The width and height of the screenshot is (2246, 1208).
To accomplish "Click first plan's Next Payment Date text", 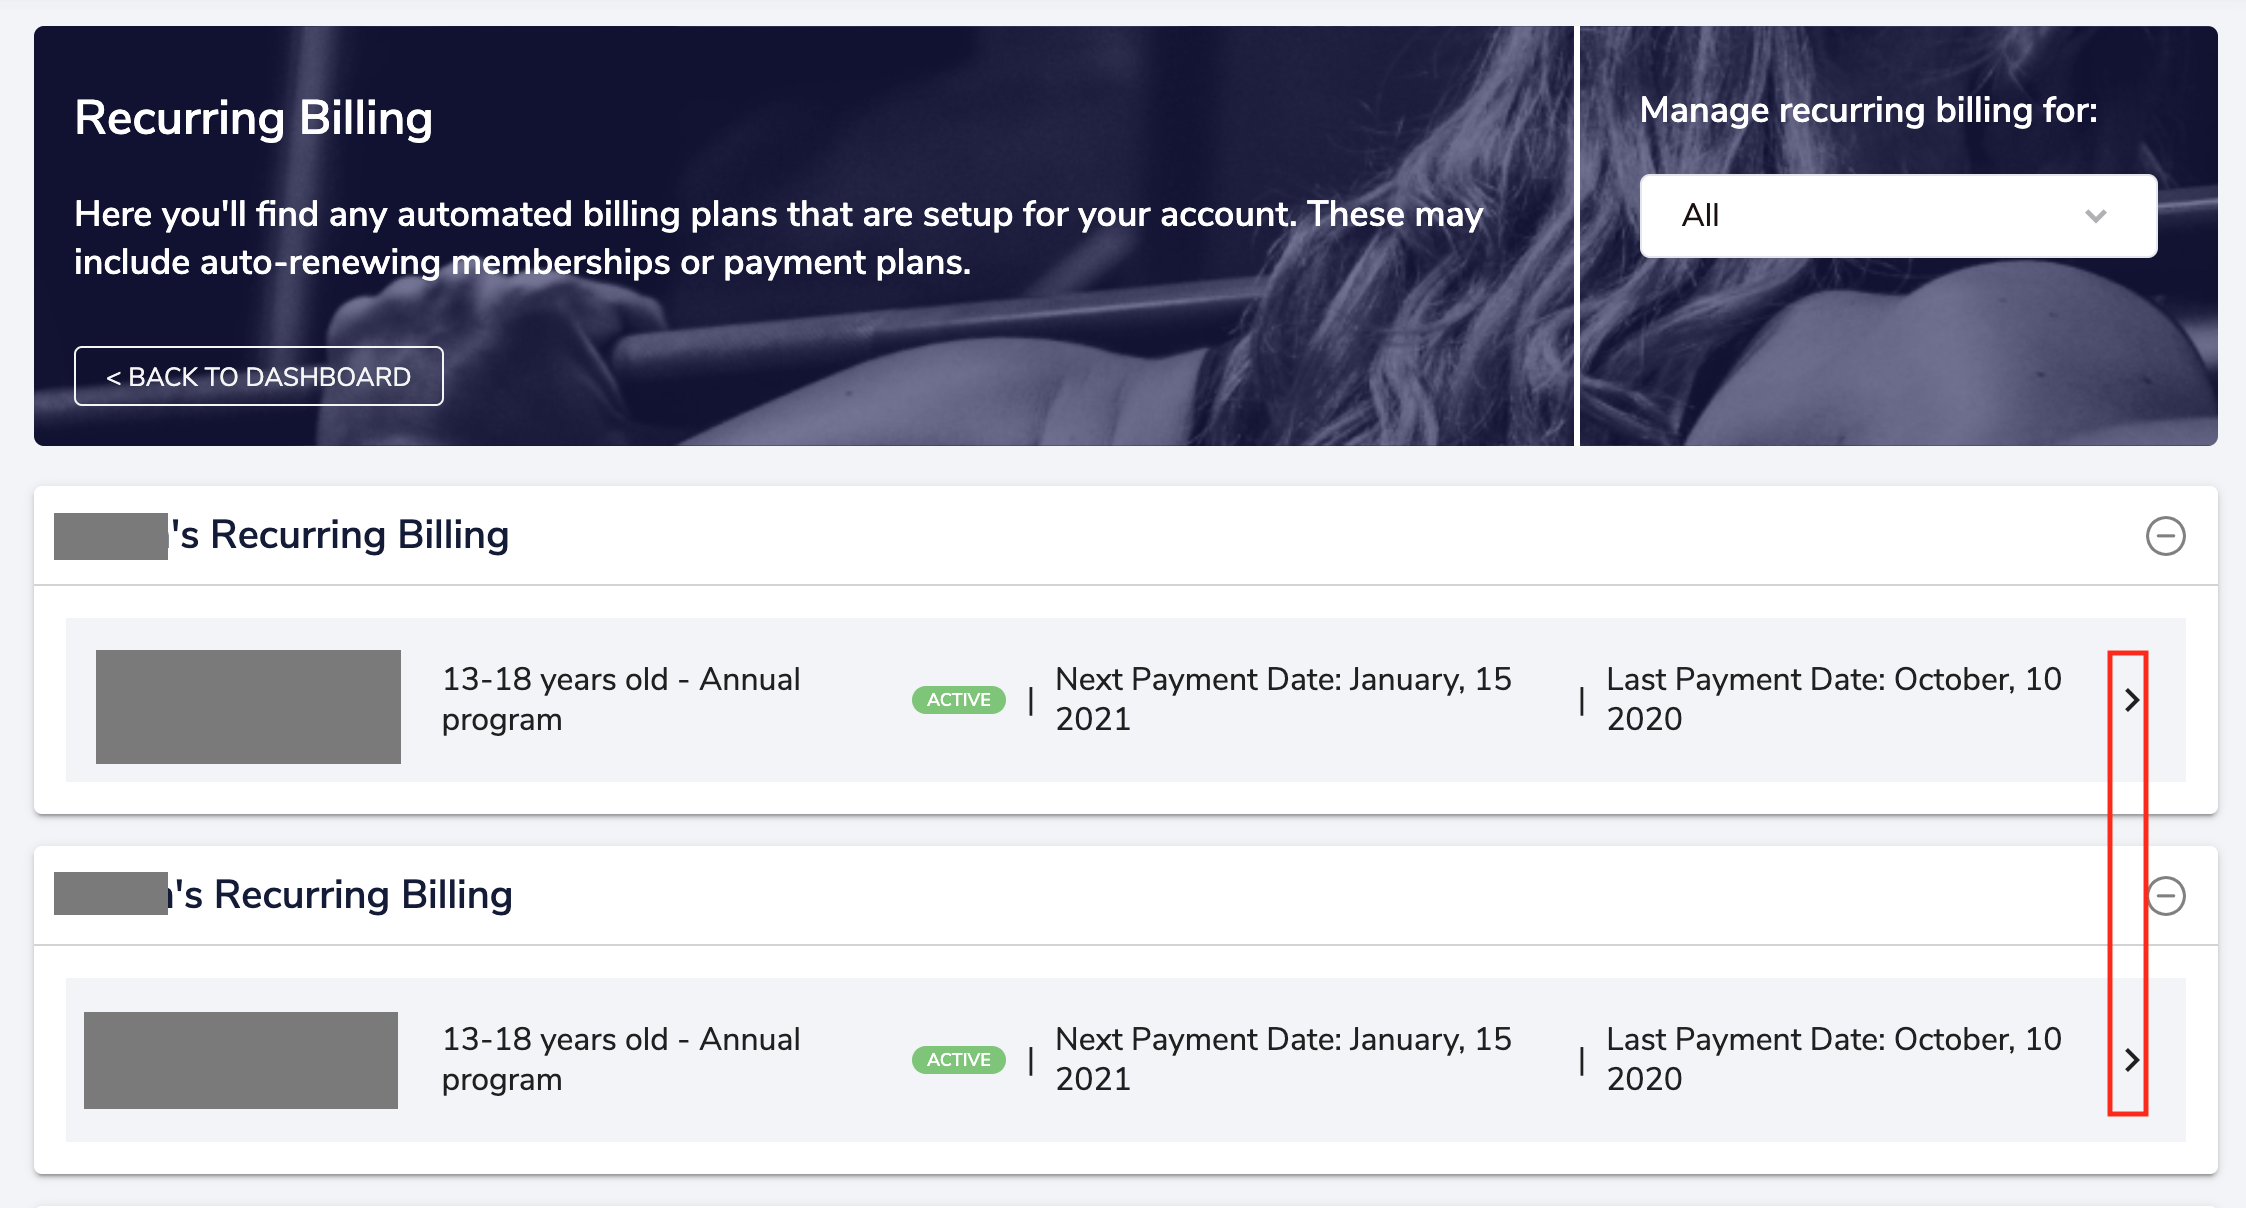I will (x=1283, y=699).
